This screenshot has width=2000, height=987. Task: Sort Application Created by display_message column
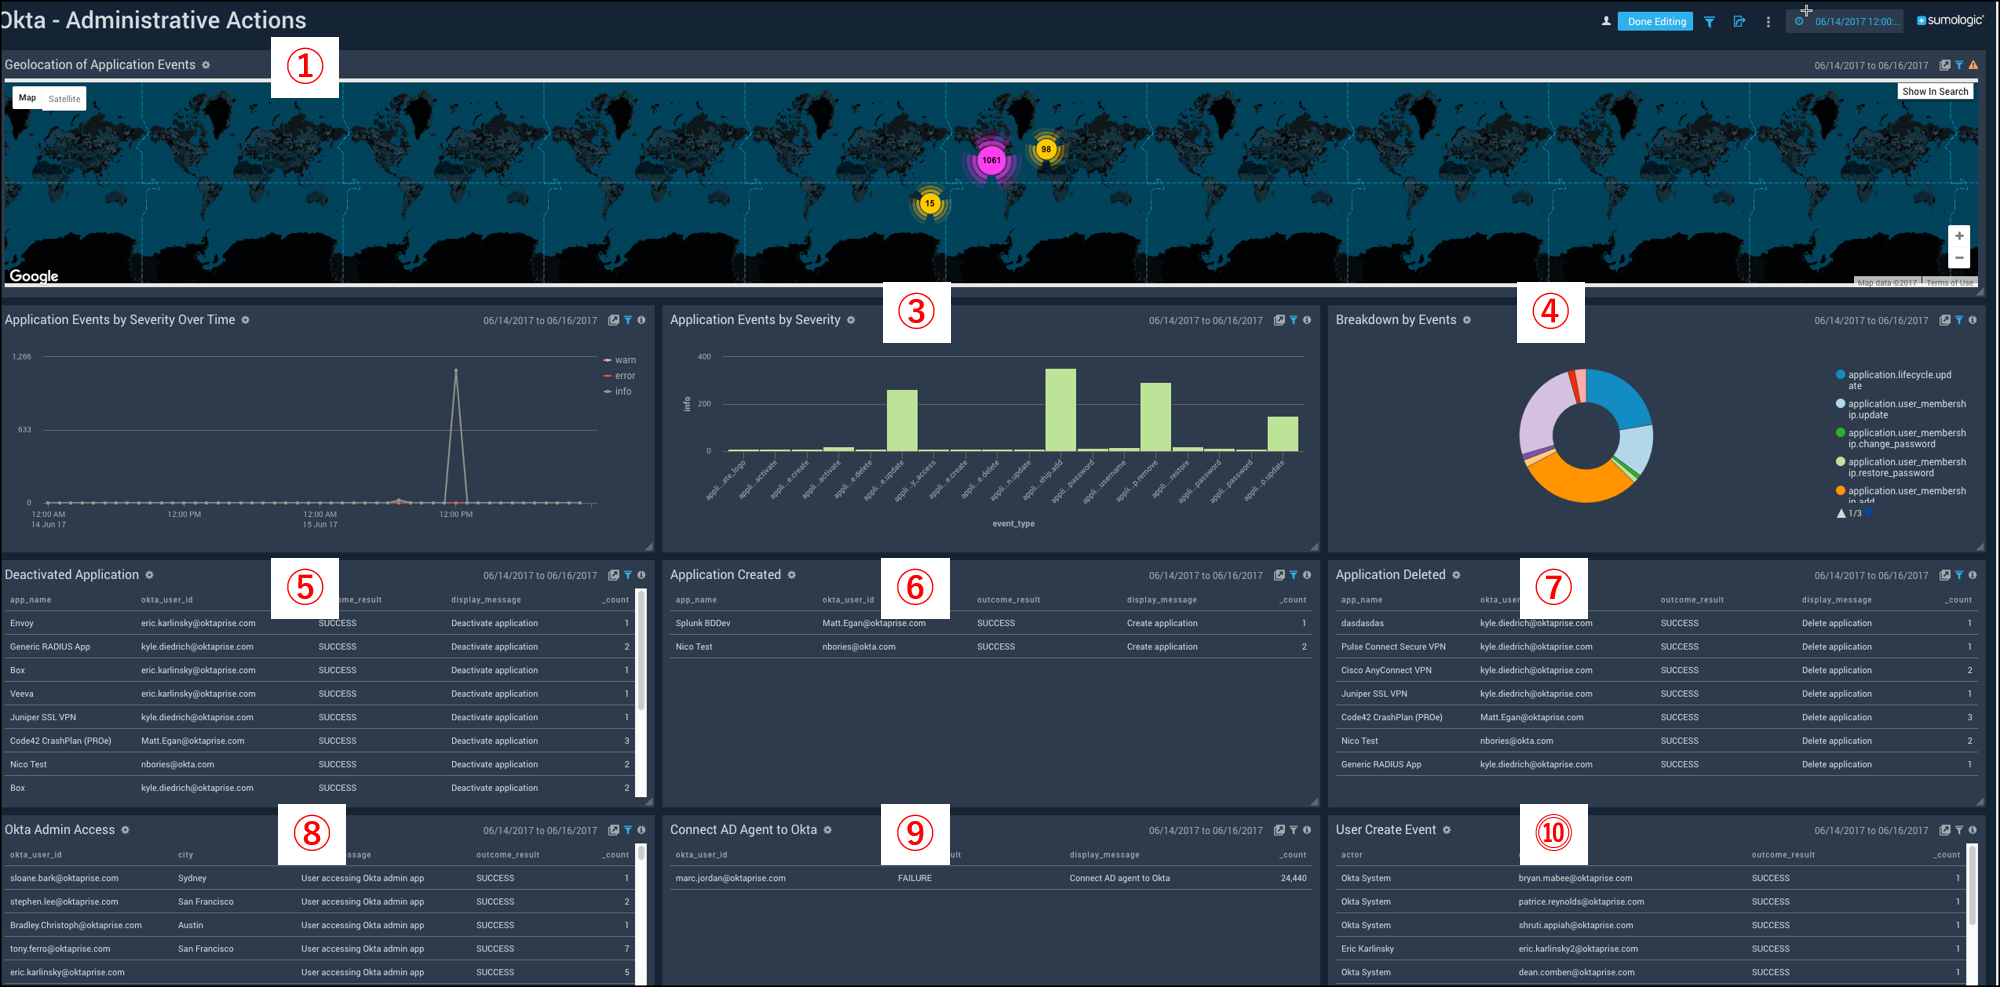(1161, 600)
